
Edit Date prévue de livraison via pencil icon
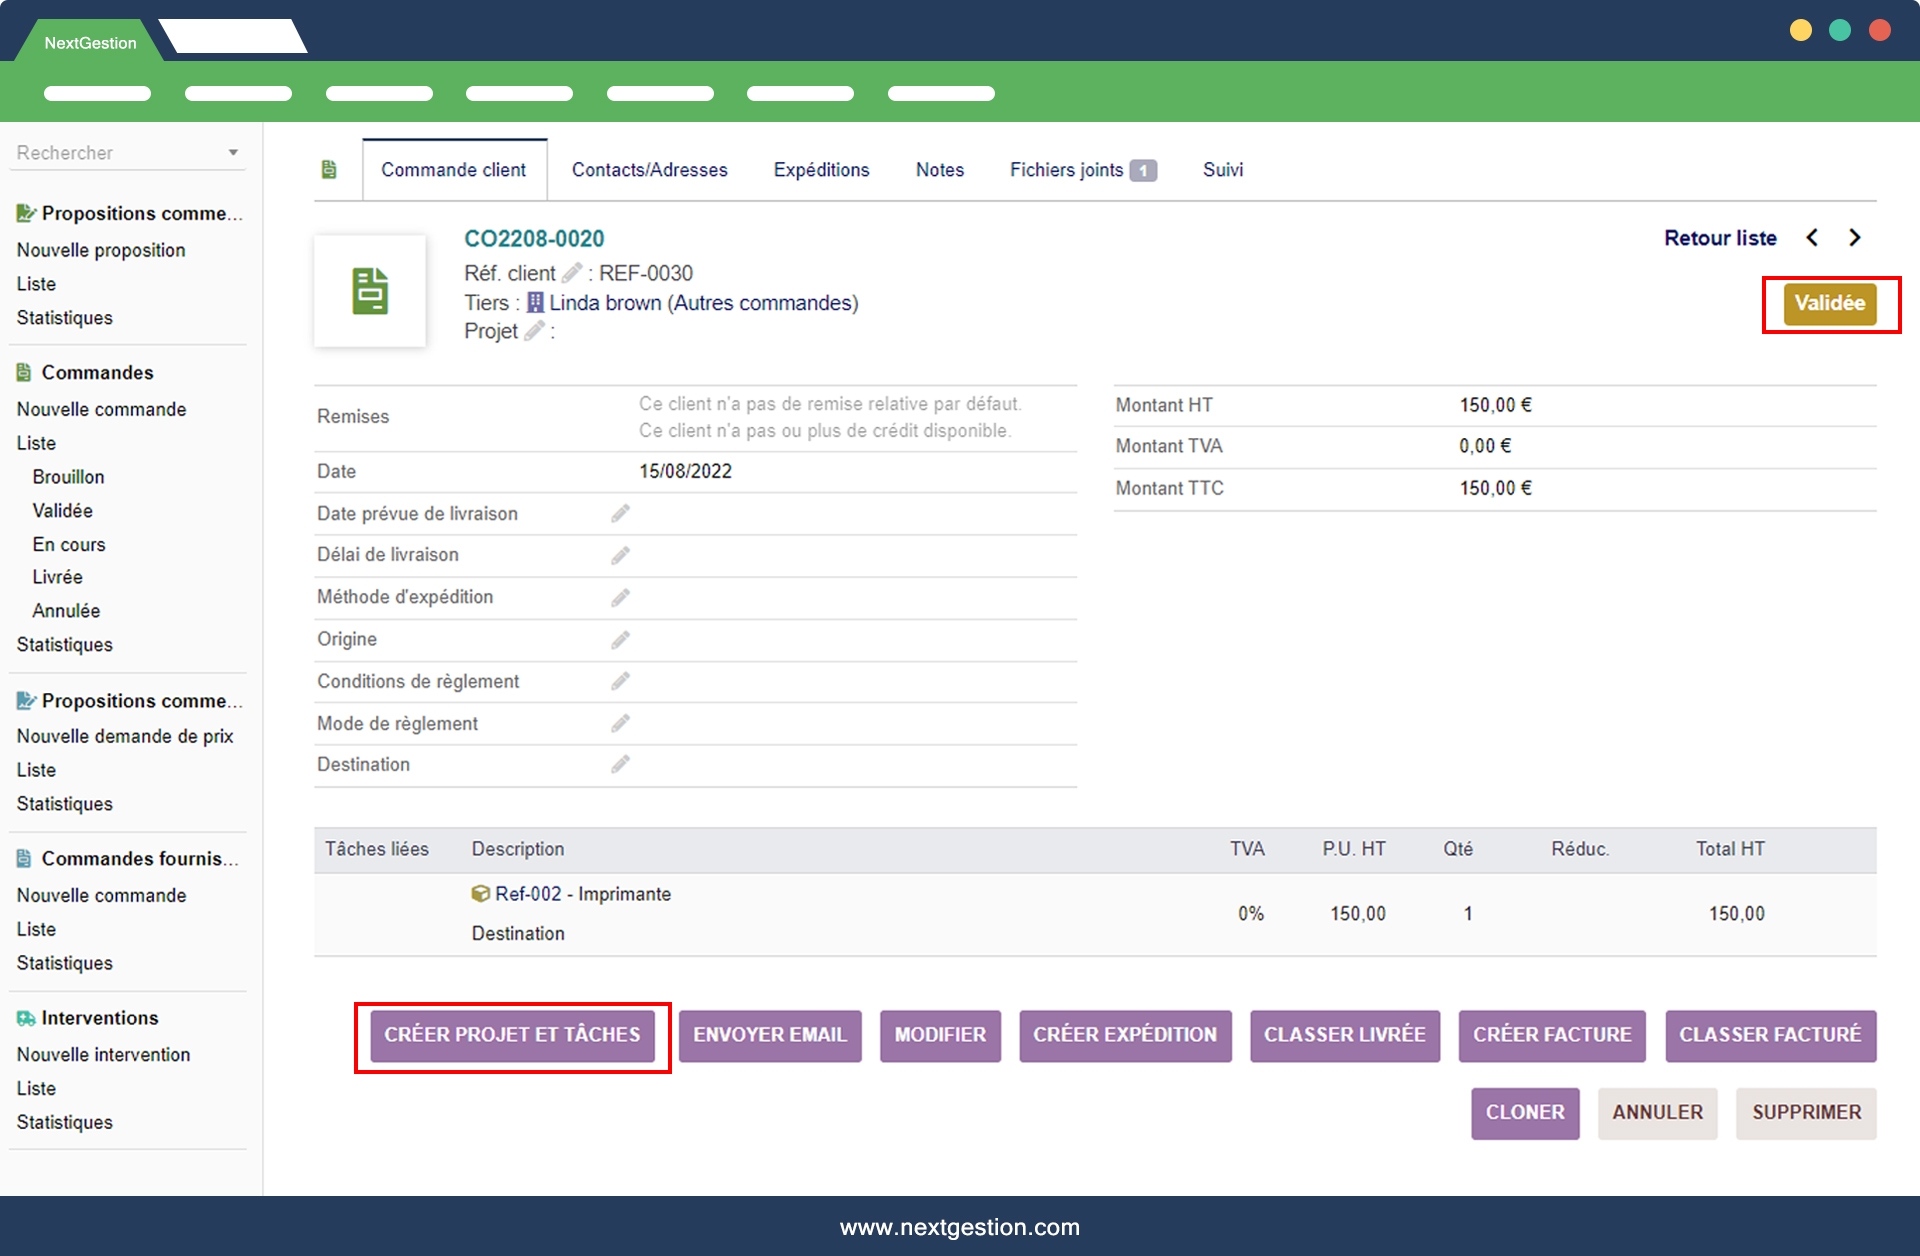(620, 513)
